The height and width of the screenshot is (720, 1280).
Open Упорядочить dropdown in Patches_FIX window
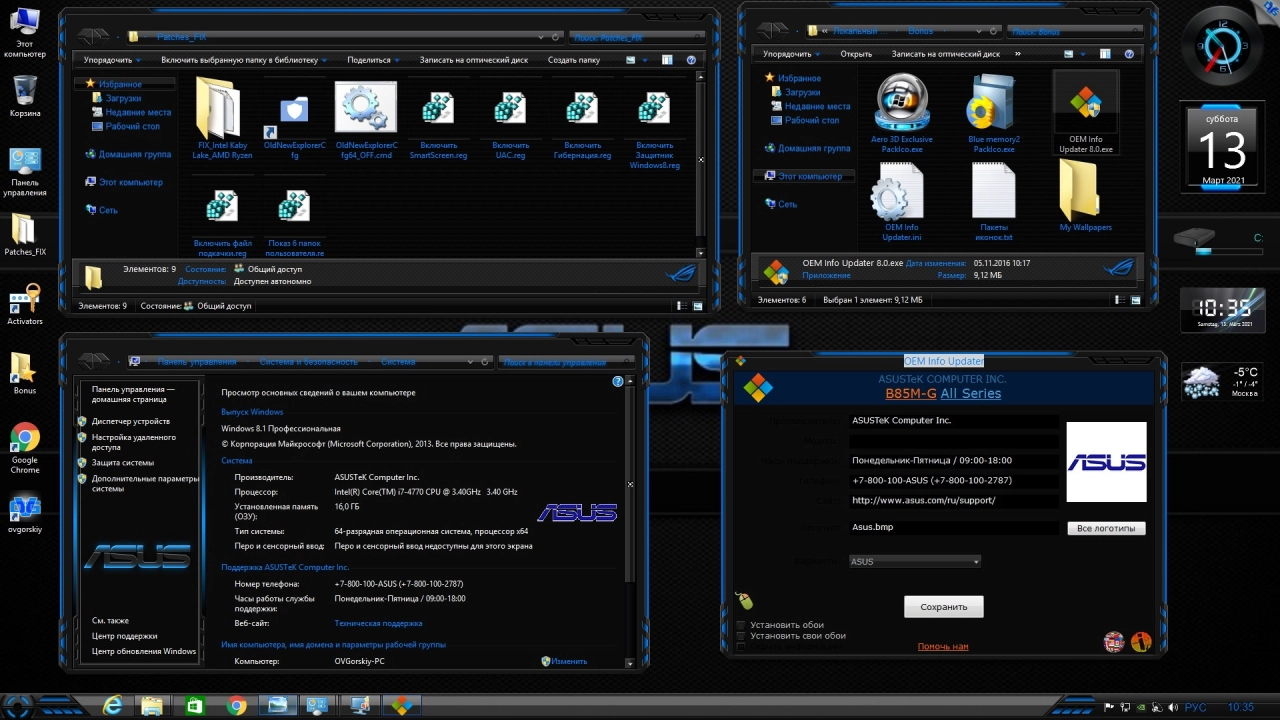tap(113, 60)
